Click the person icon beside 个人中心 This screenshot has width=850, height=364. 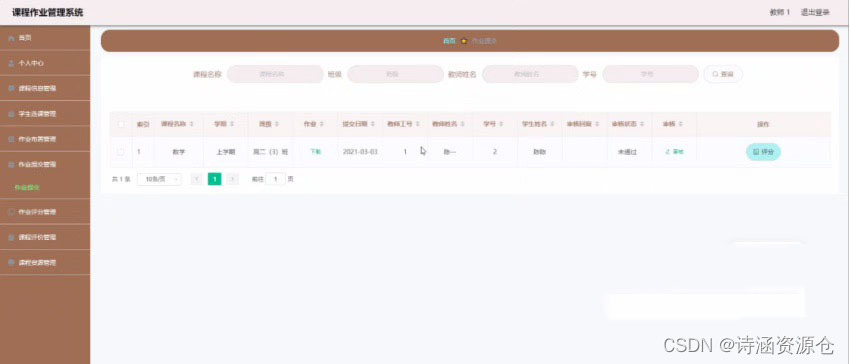[11, 63]
